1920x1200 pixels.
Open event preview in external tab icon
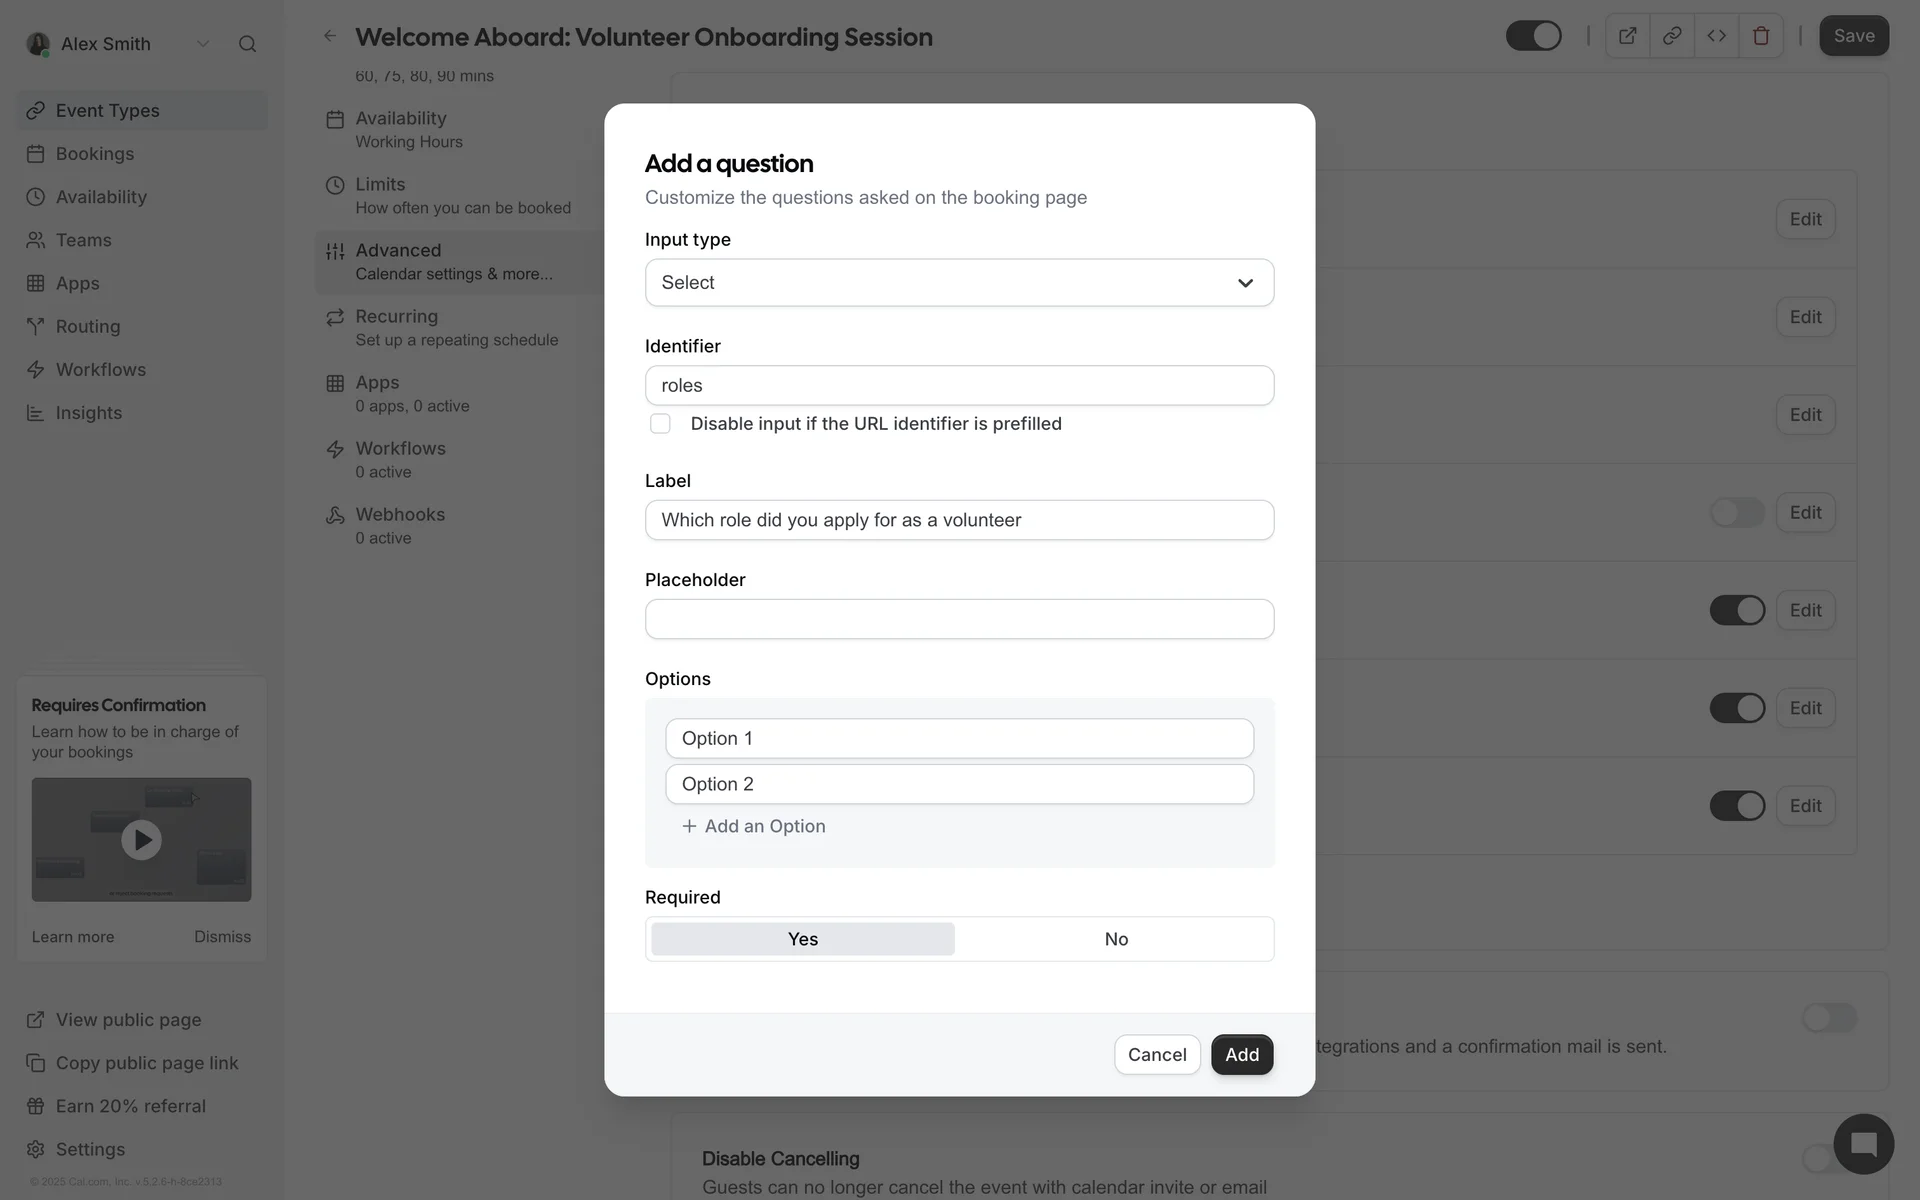pyautogui.click(x=1627, y=36)
